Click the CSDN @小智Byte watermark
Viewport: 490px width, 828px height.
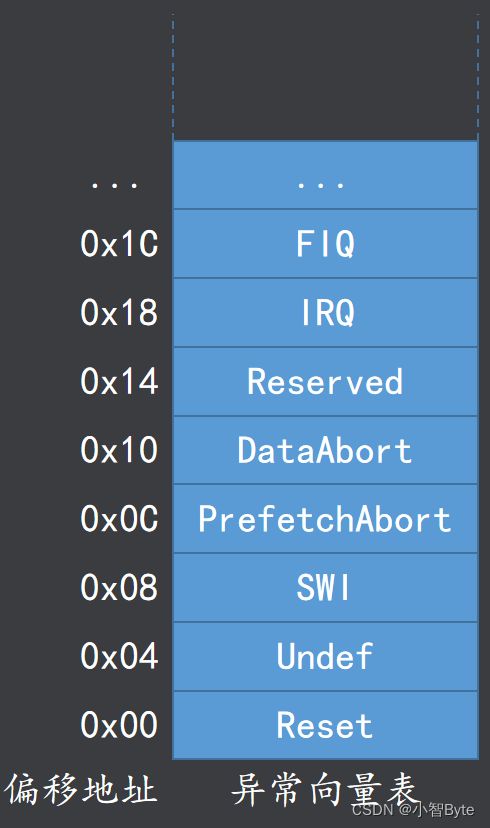pyautogui.click(x=412, y=810)
